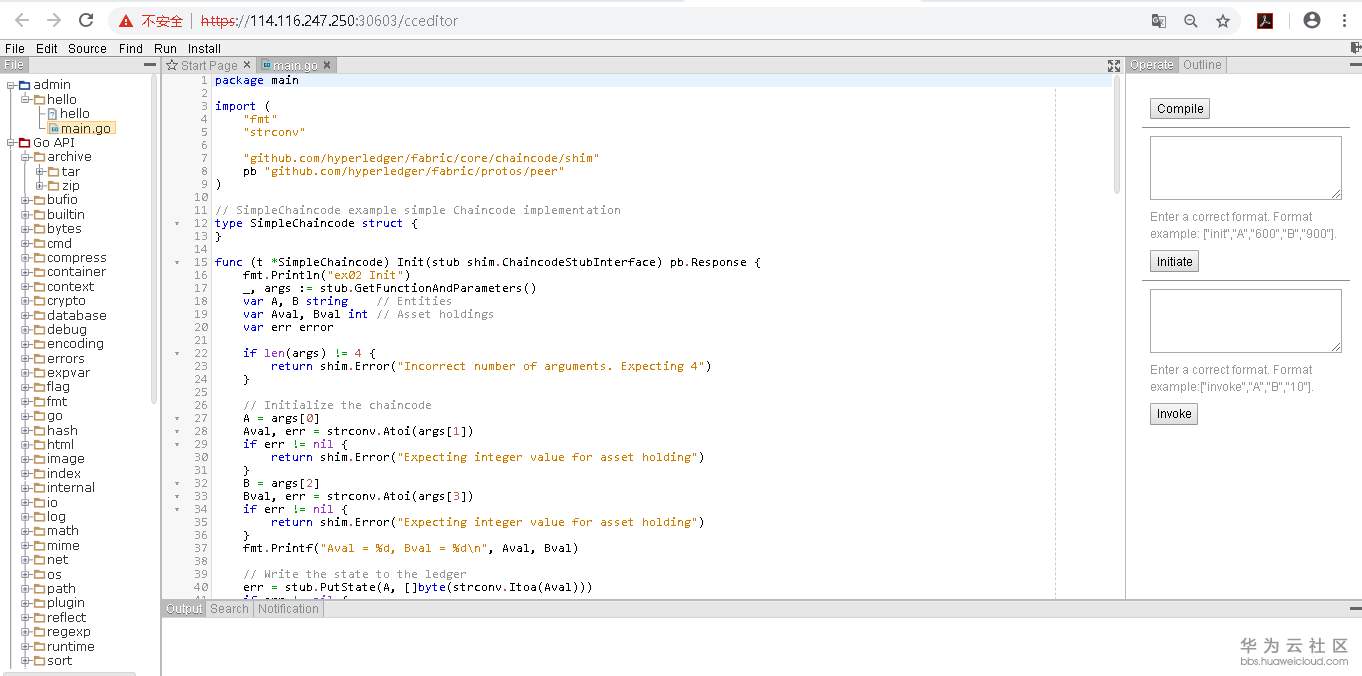Click the Initiate button

[1174, 262]
